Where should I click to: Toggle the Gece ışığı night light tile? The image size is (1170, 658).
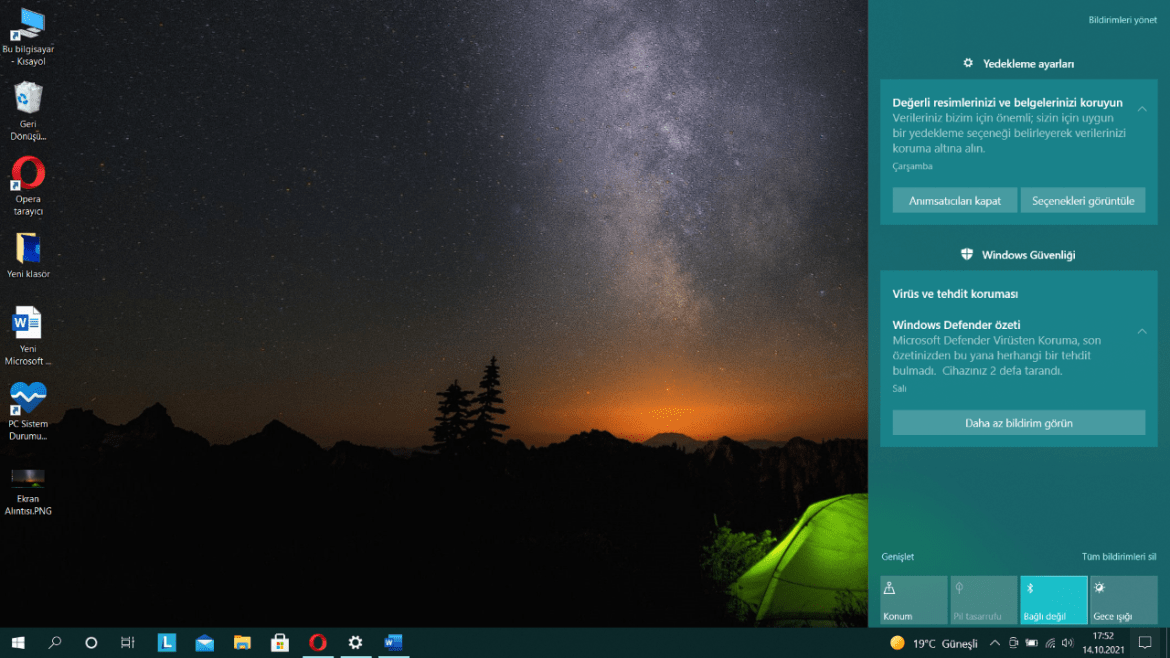click(x=1123, y=600)
